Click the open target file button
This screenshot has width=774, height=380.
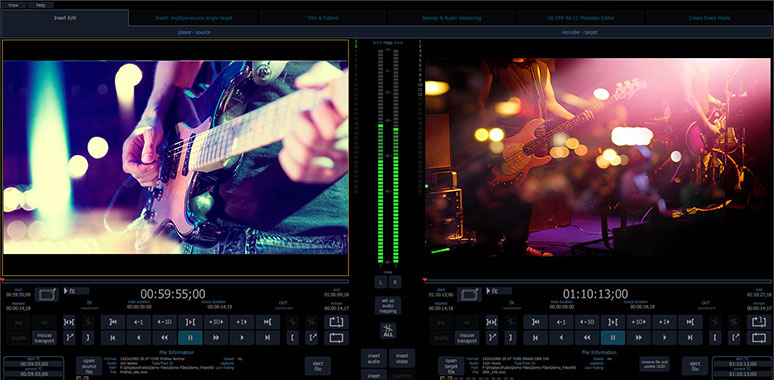[451, 365]
